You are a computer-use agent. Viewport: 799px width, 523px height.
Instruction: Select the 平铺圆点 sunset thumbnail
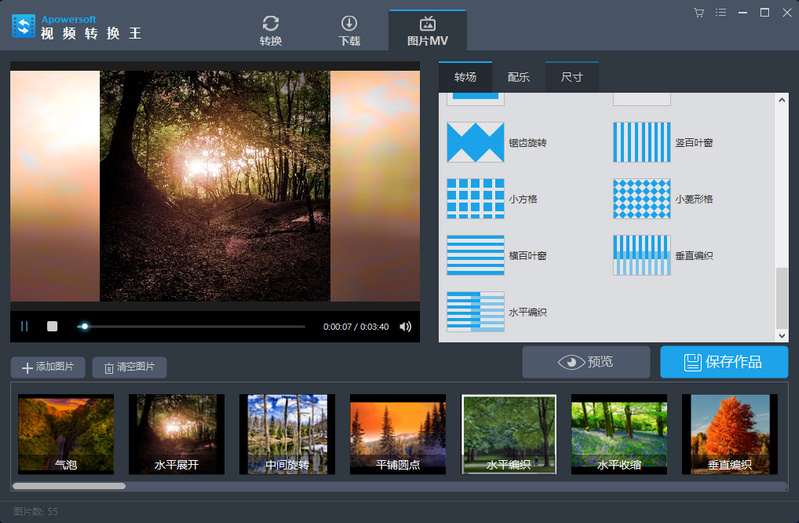point(398,434)
